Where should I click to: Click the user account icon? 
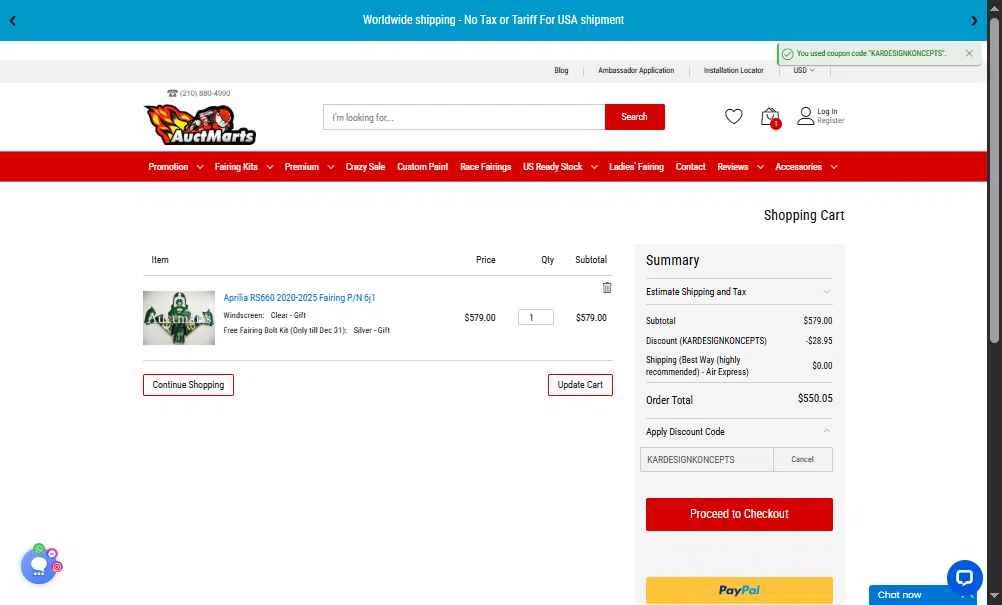tap(805, 116)
